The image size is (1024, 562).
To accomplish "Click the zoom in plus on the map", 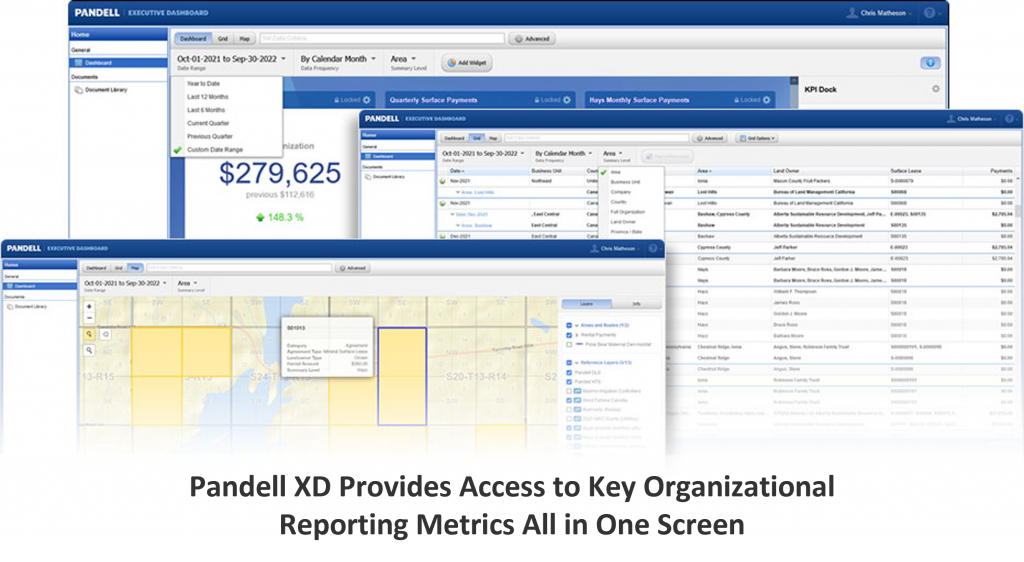I will [89, 306].
